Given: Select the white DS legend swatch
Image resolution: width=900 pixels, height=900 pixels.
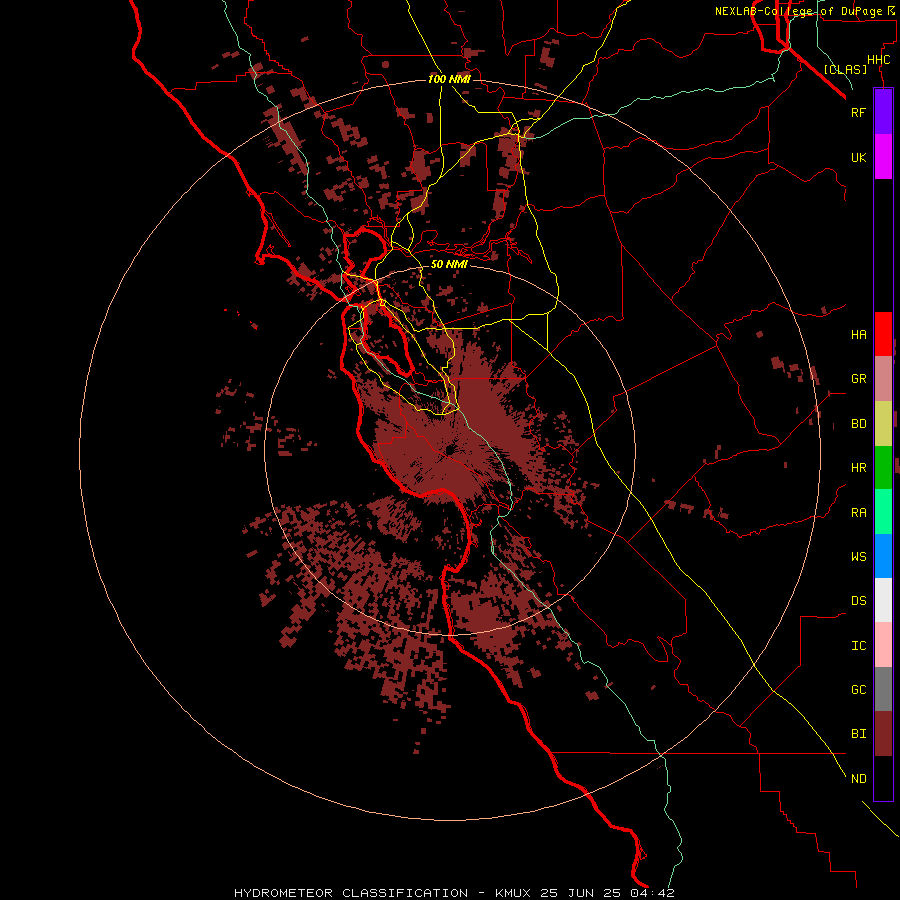Looking at the screenshot, I should (x=883, y=600).
